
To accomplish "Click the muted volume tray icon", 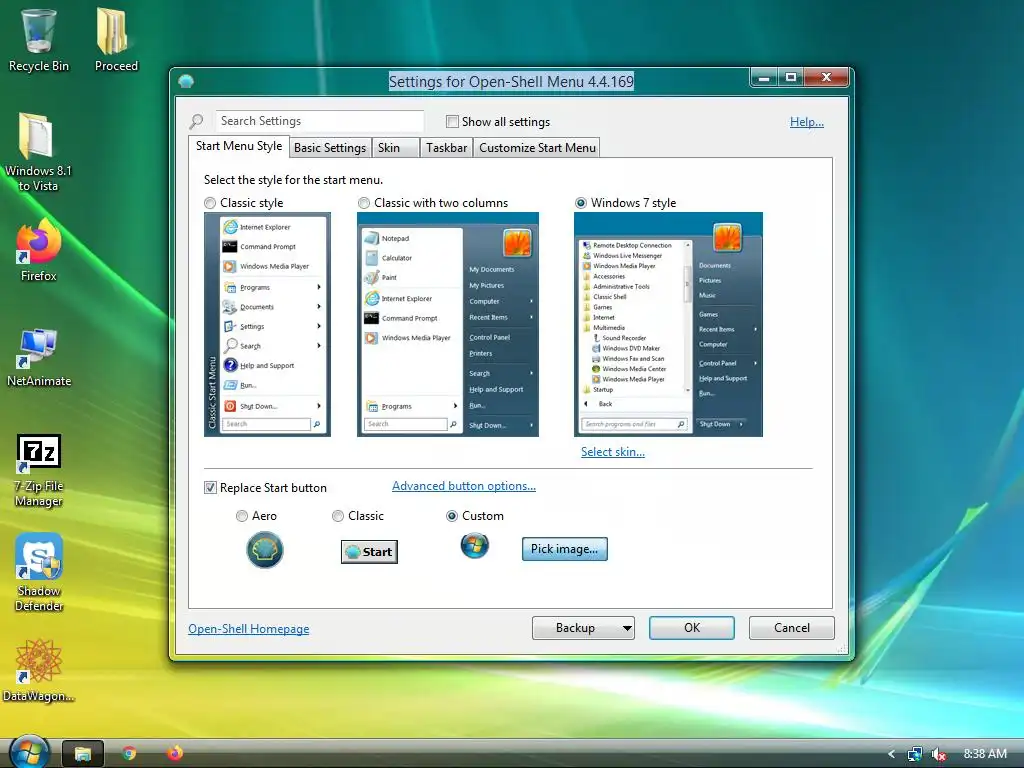I will tap(939, 754).
